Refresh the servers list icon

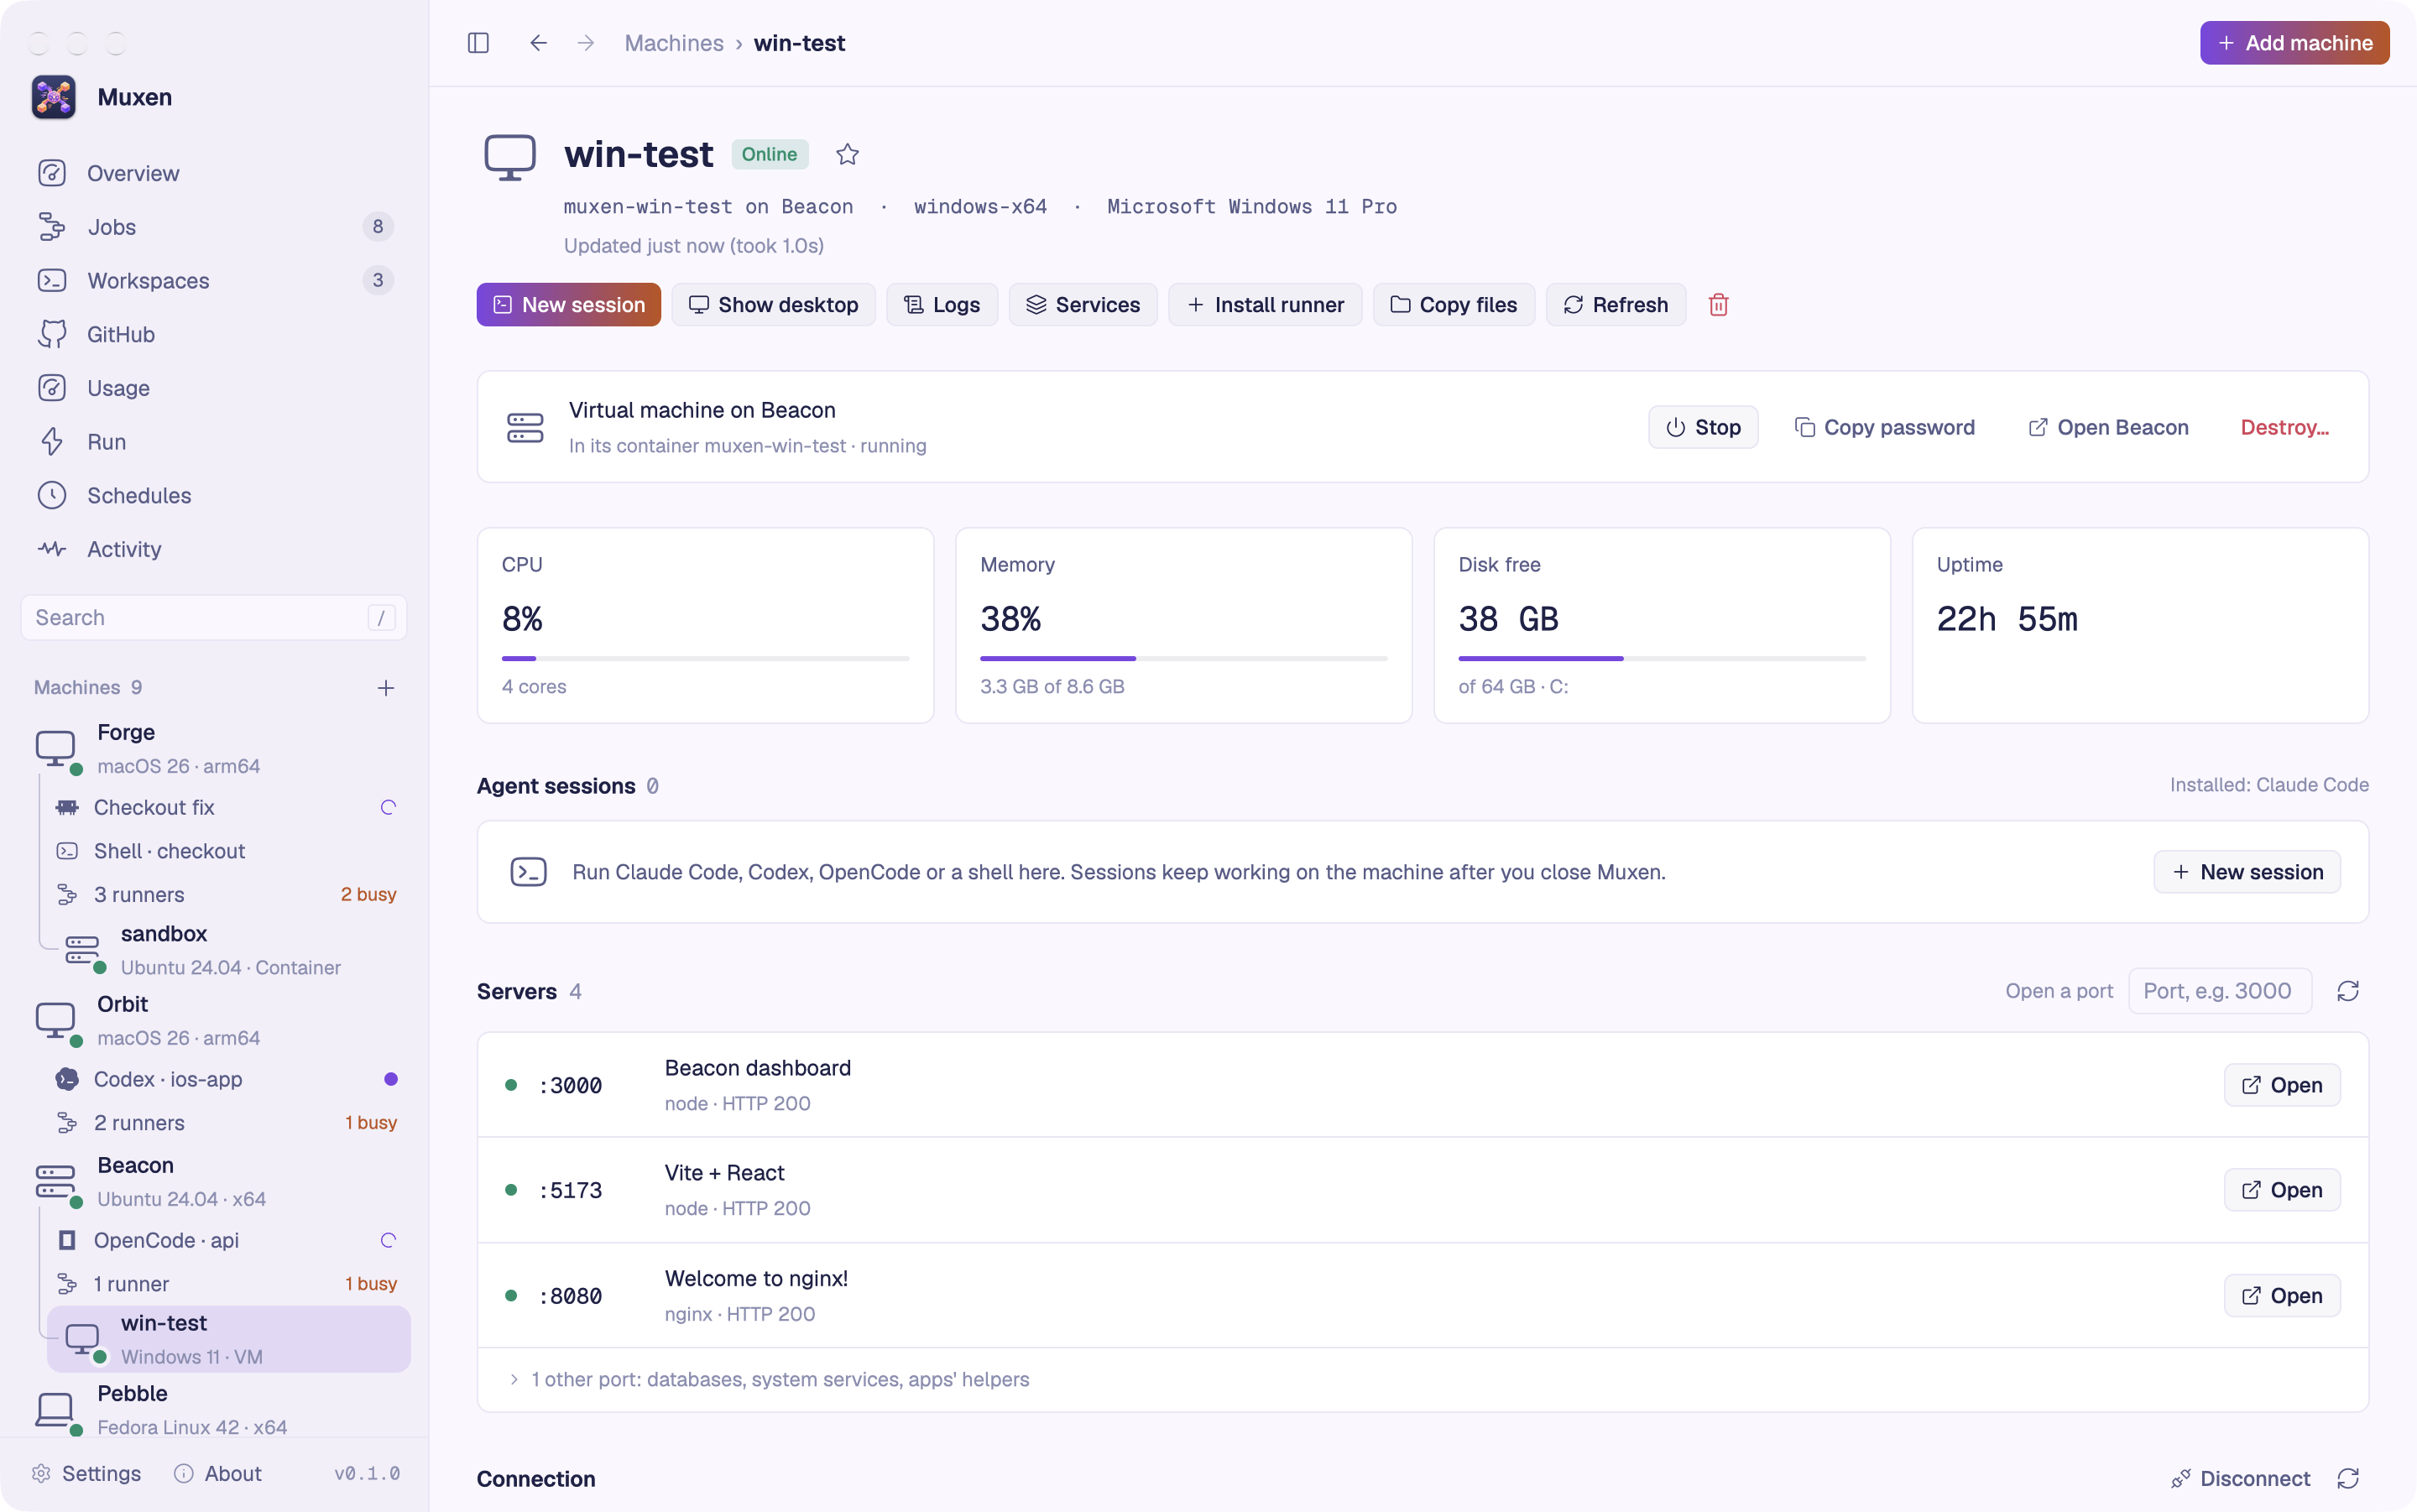2348,990
